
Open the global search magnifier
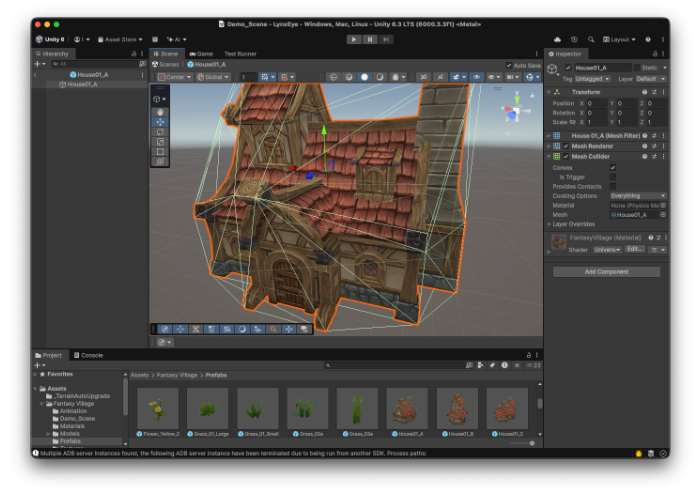pos(591,39)
